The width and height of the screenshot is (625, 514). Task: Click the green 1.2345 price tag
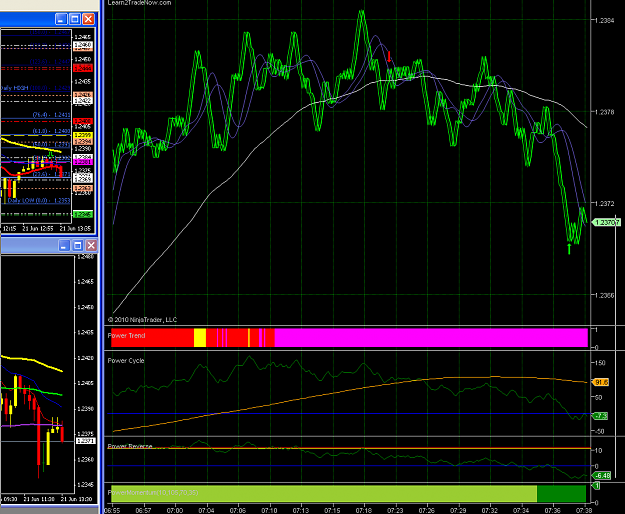coord(83,214)
